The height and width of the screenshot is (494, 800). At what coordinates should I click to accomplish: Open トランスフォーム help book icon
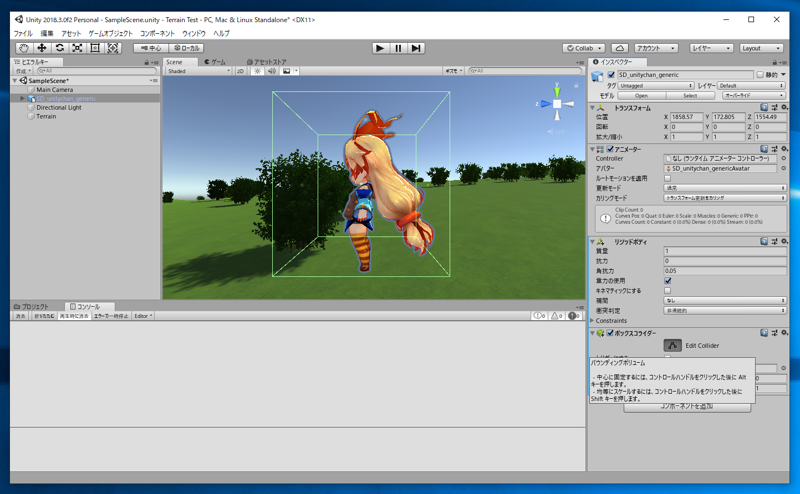tap(764, 107)
